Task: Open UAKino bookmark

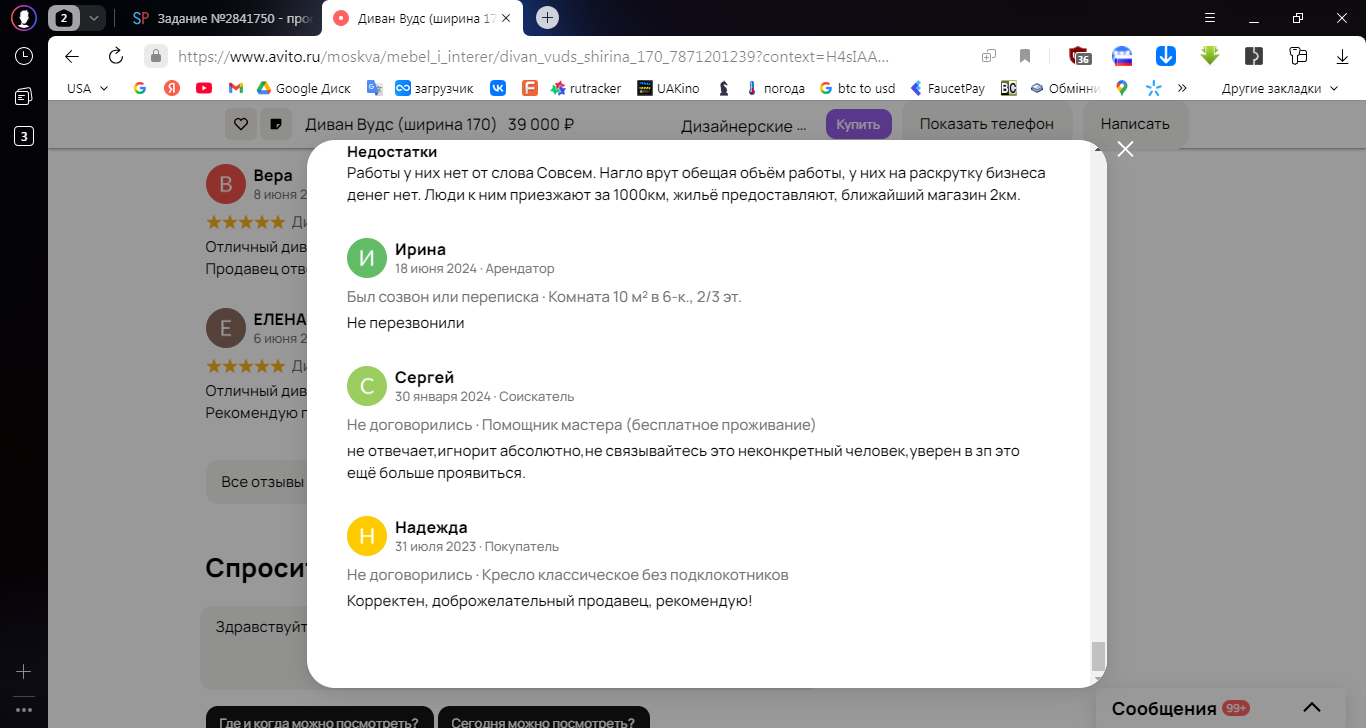Action: 669,88
